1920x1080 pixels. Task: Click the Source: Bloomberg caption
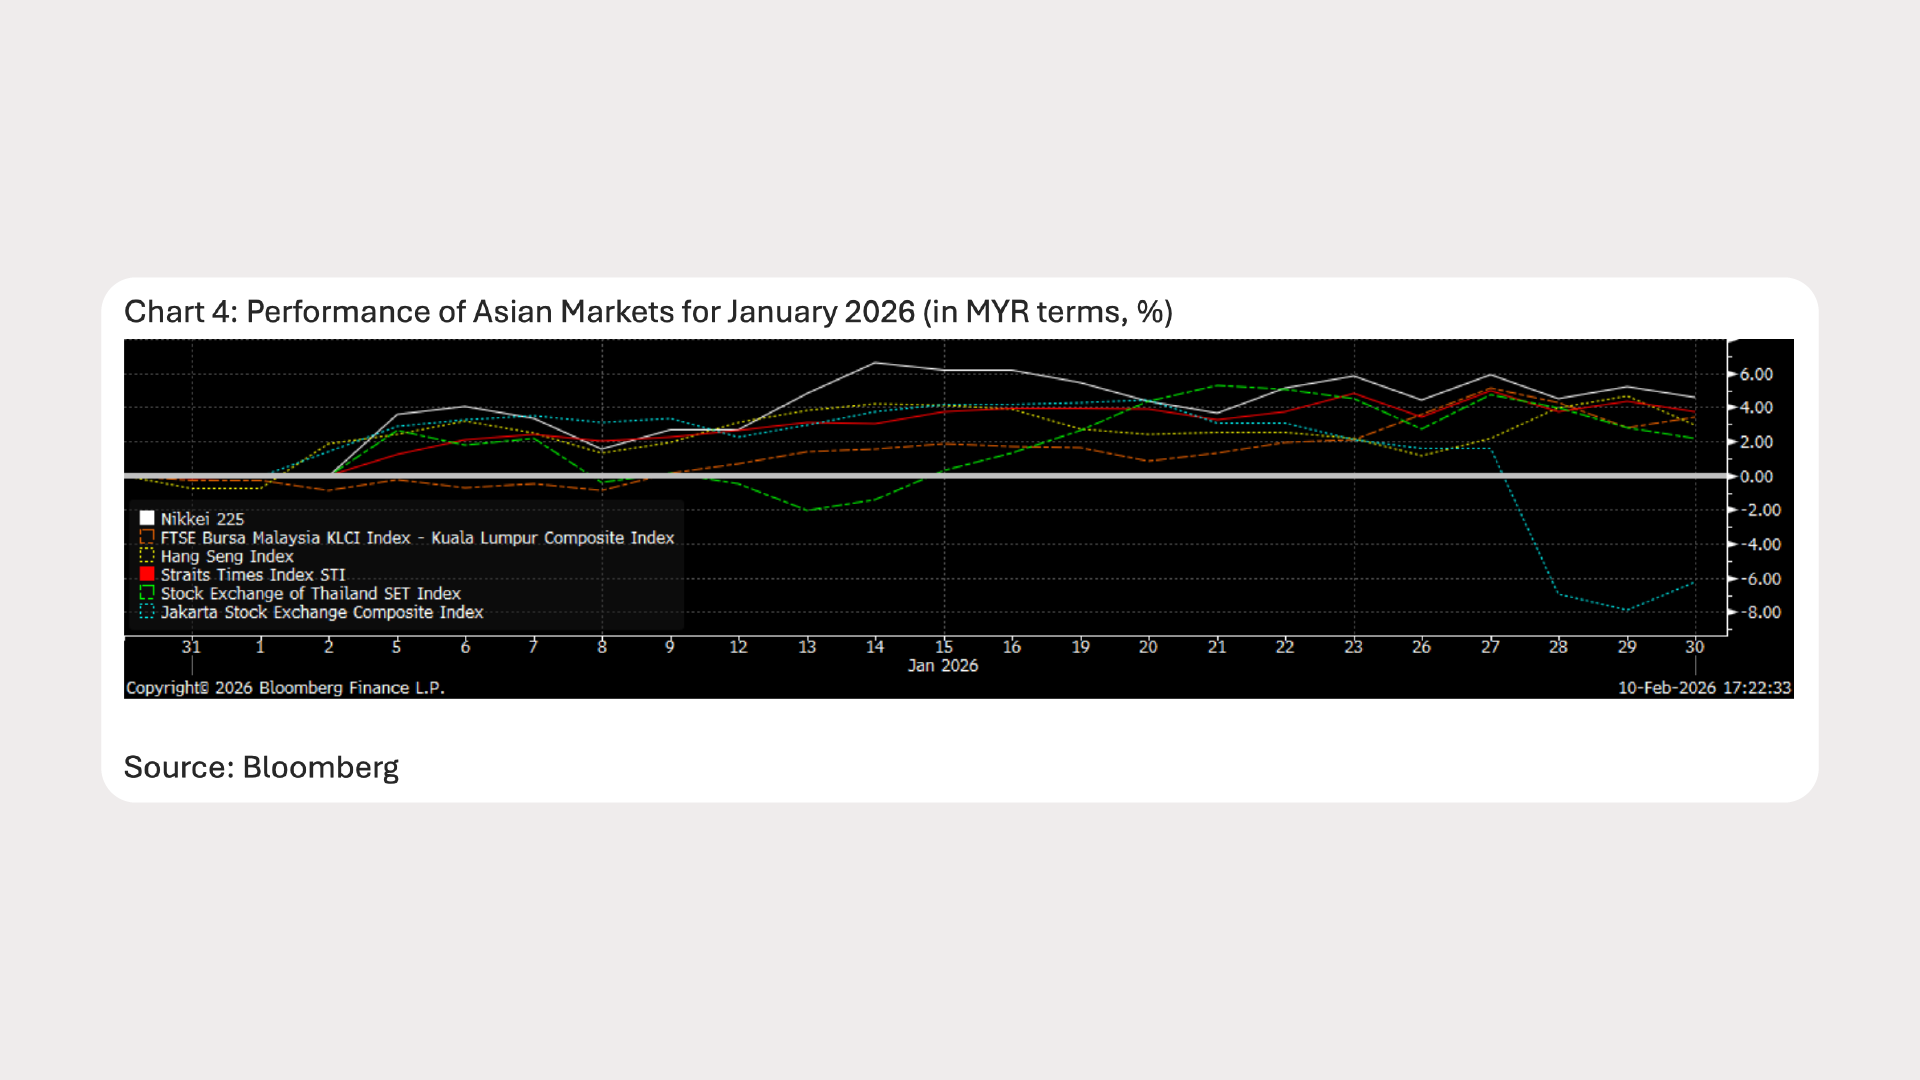pos(261,767)
